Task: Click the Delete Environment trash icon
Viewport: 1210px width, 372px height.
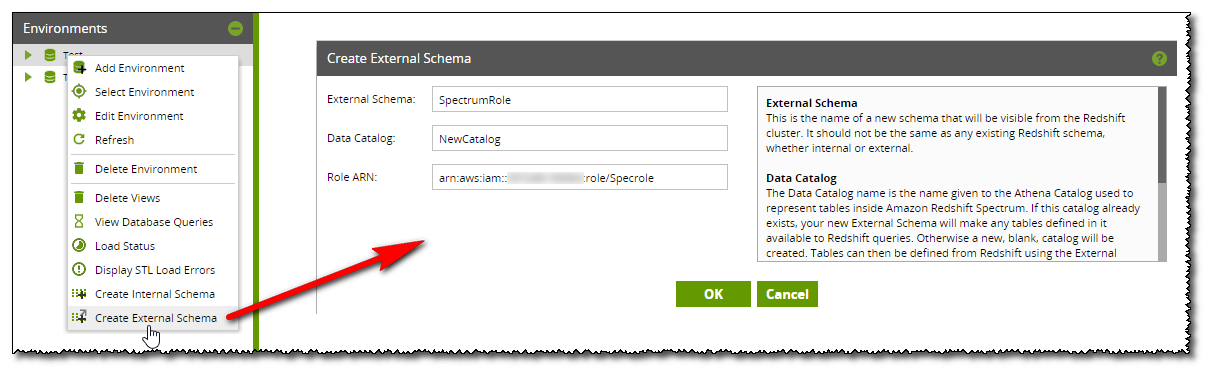Action: click(x=79, y=169)
